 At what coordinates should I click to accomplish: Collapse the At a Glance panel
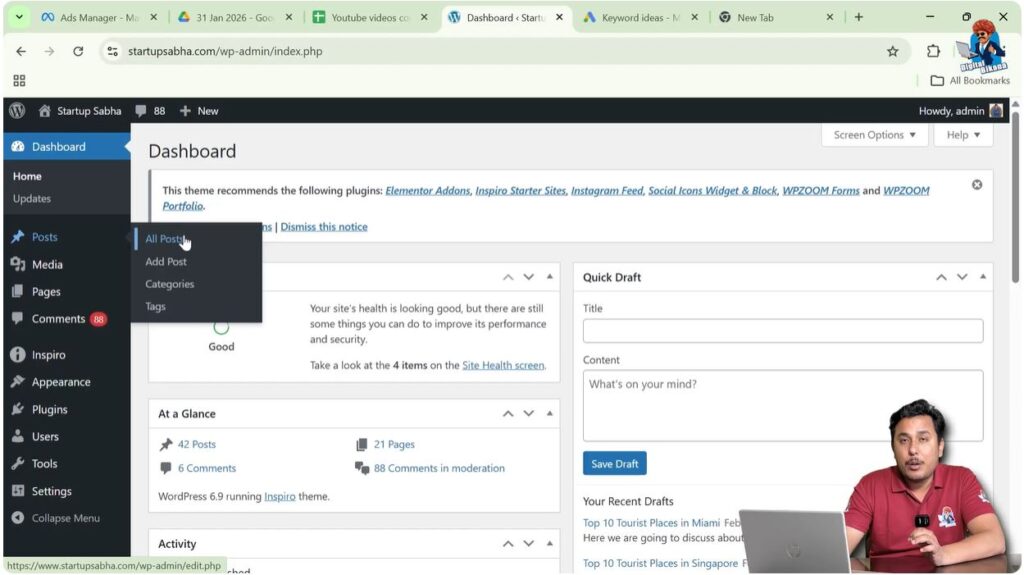click(x=550, y=413)
